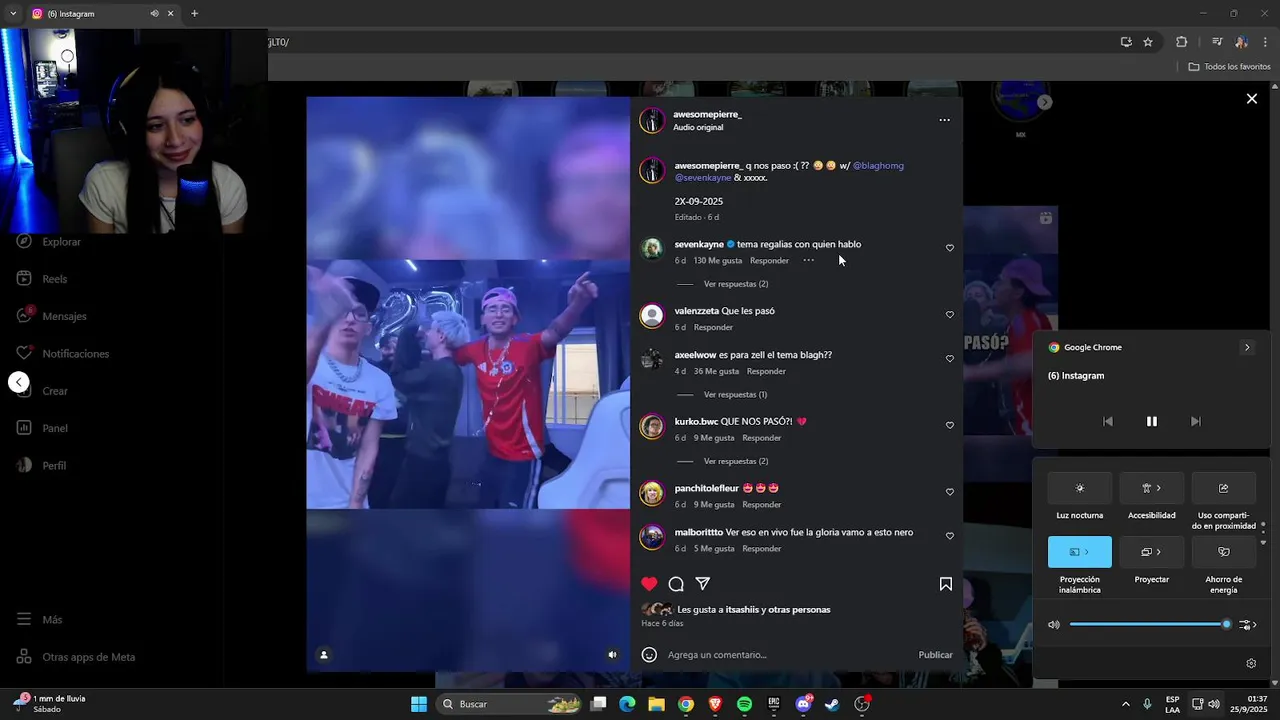Reply to malborittto's comment
The width and height of the screenshot is (1280, 720).
pyautogui.click(x=761, y=549)
